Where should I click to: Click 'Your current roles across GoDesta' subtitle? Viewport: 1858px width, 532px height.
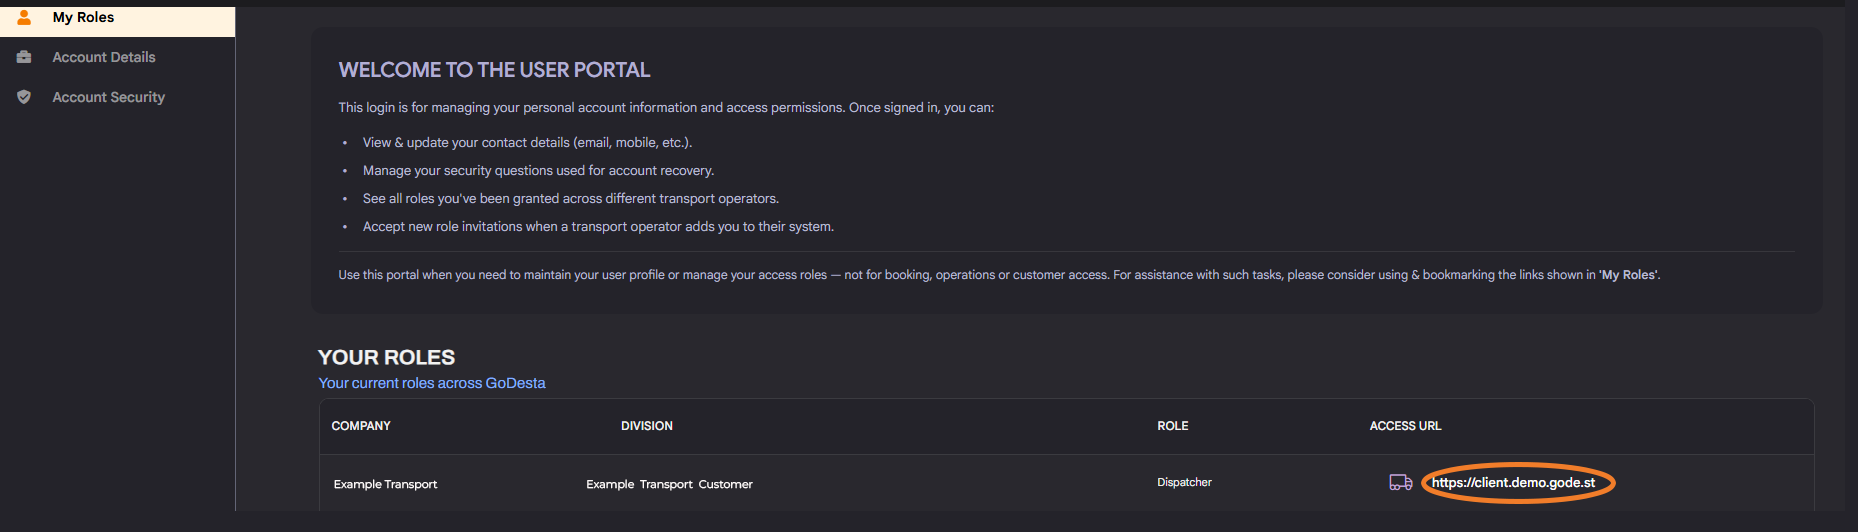(432, 383)
